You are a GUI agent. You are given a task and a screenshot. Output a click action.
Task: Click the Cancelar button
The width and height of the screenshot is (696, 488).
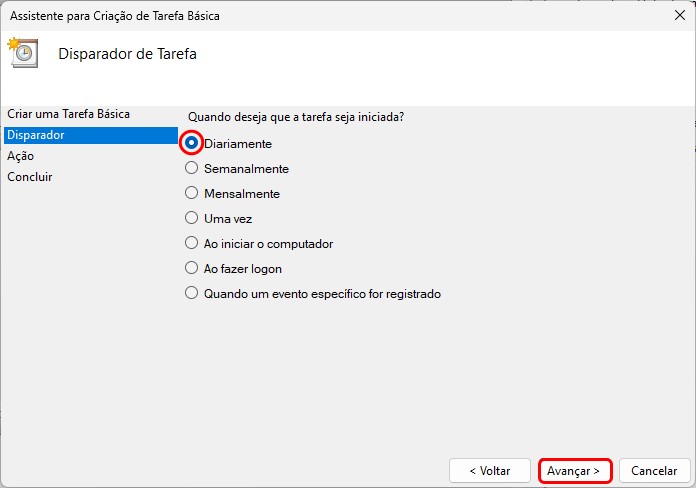655,470
